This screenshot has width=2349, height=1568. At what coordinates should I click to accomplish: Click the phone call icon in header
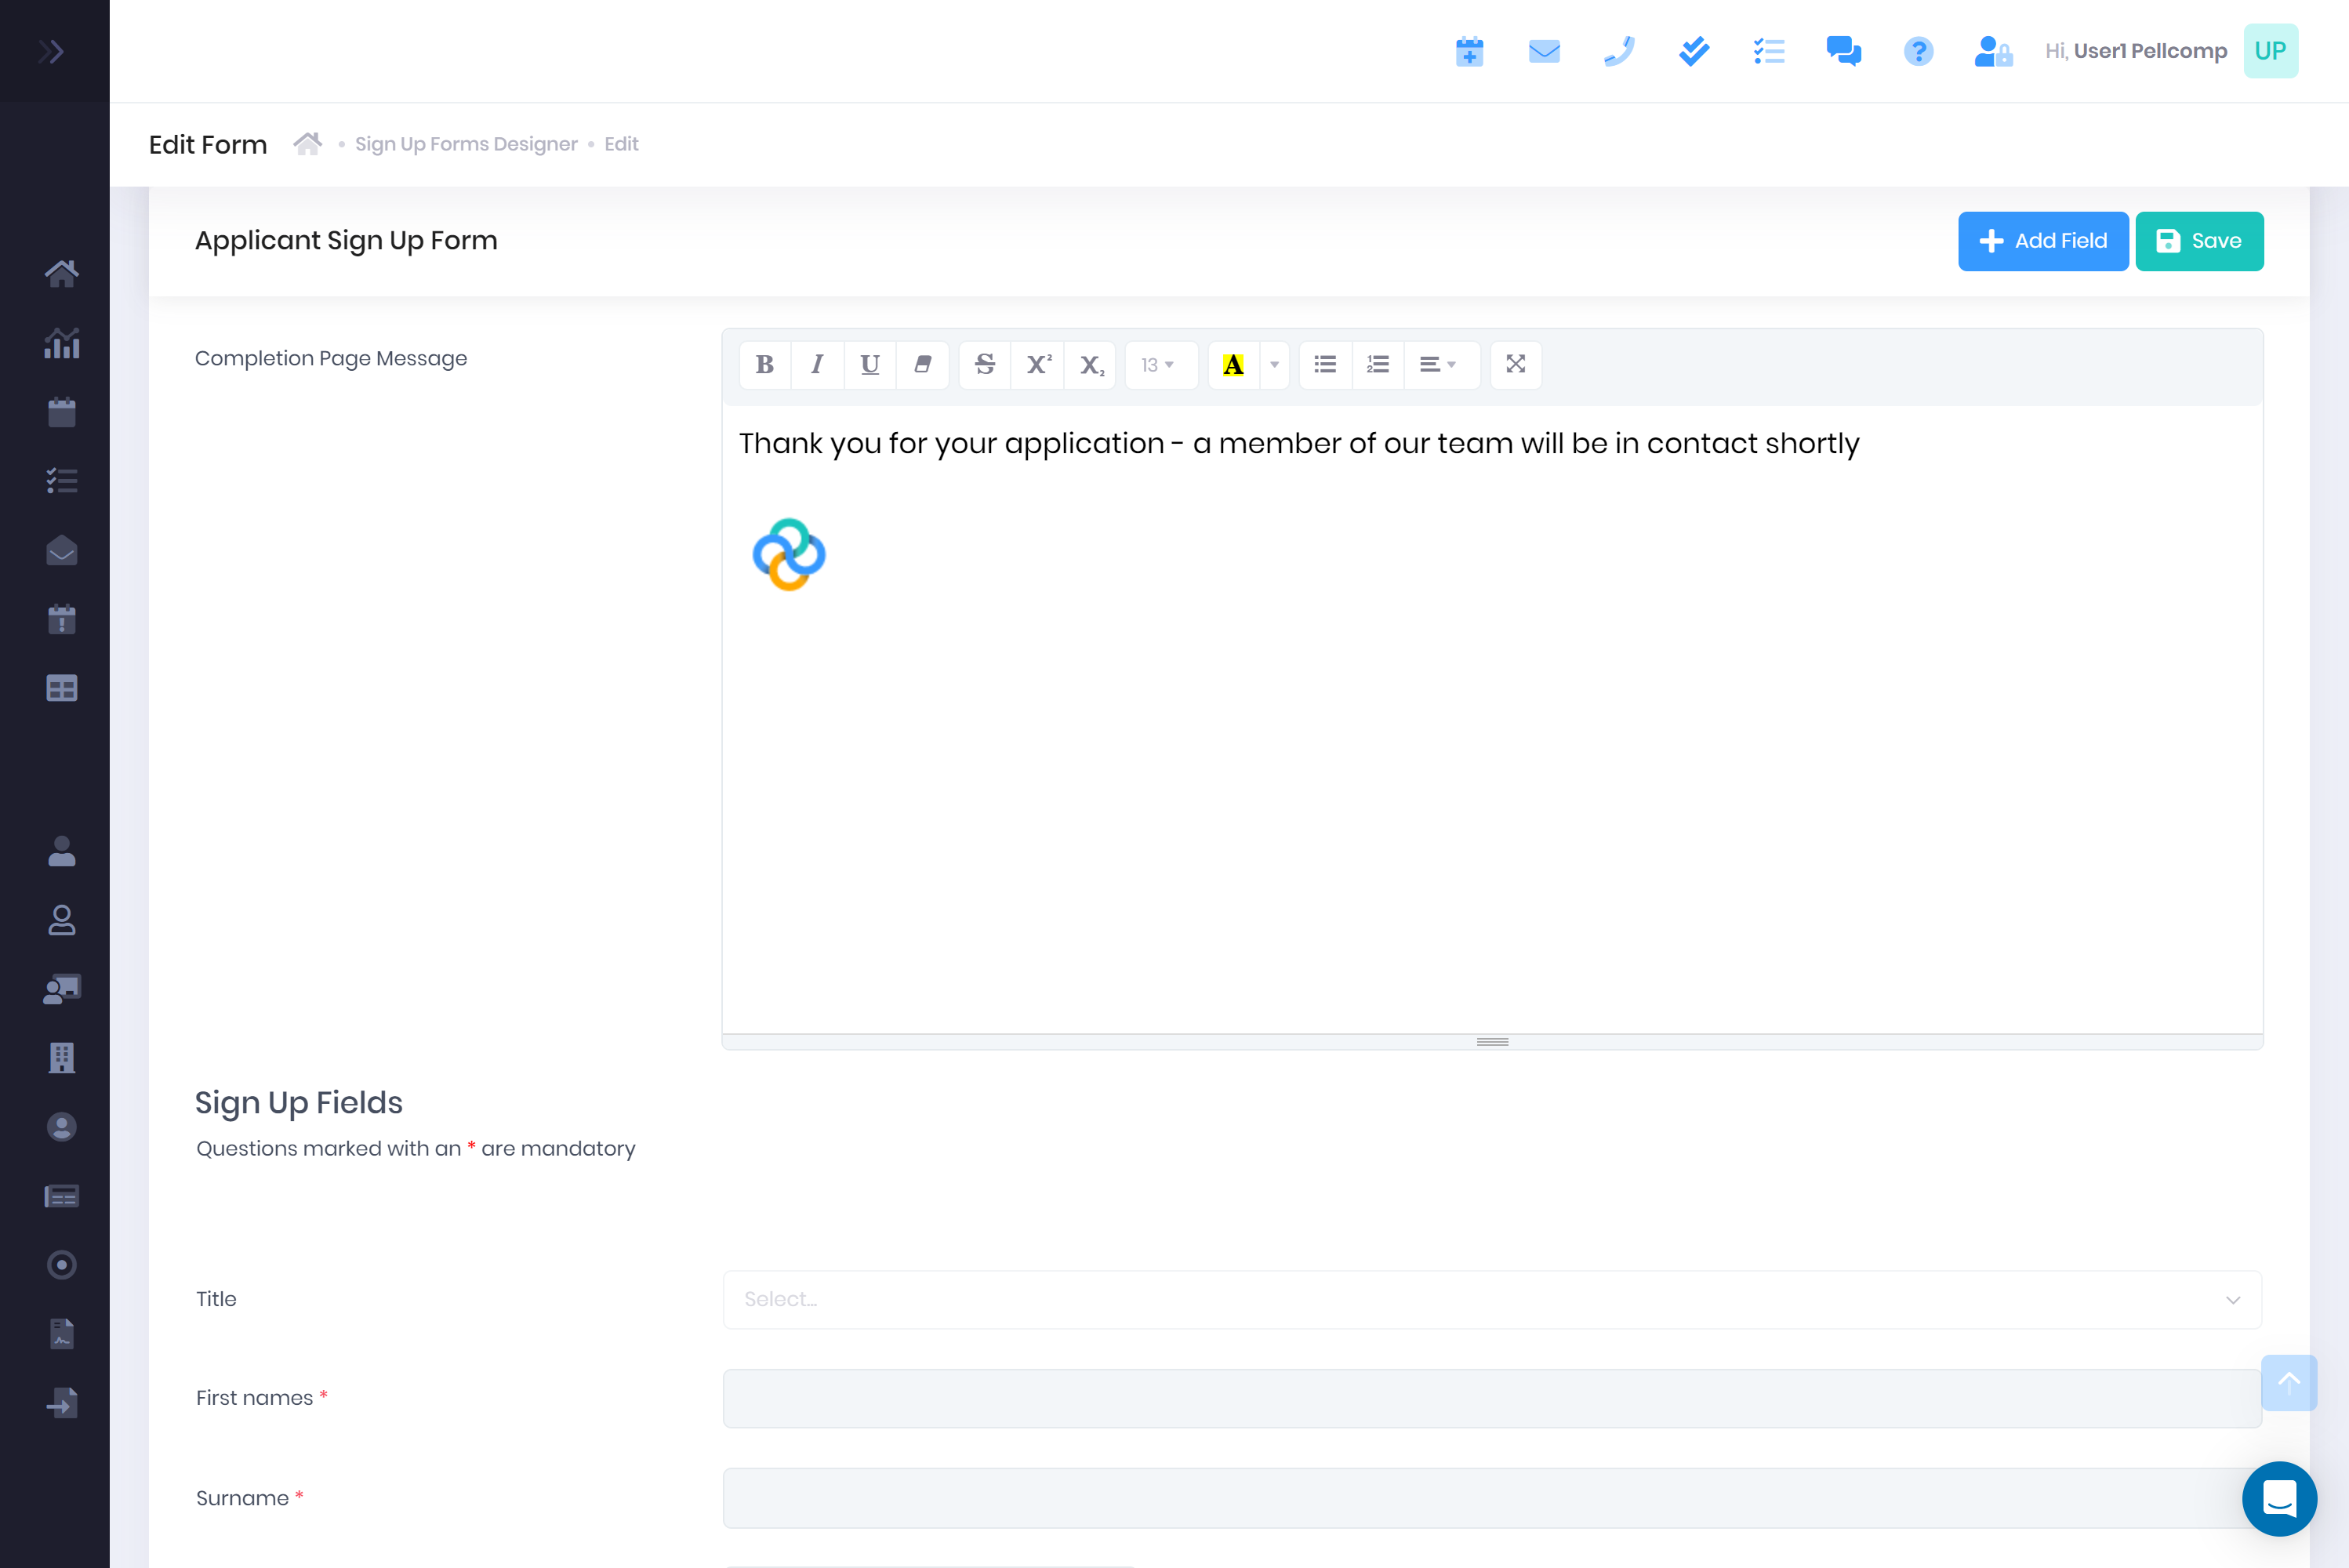click(x=1619, y=51)
